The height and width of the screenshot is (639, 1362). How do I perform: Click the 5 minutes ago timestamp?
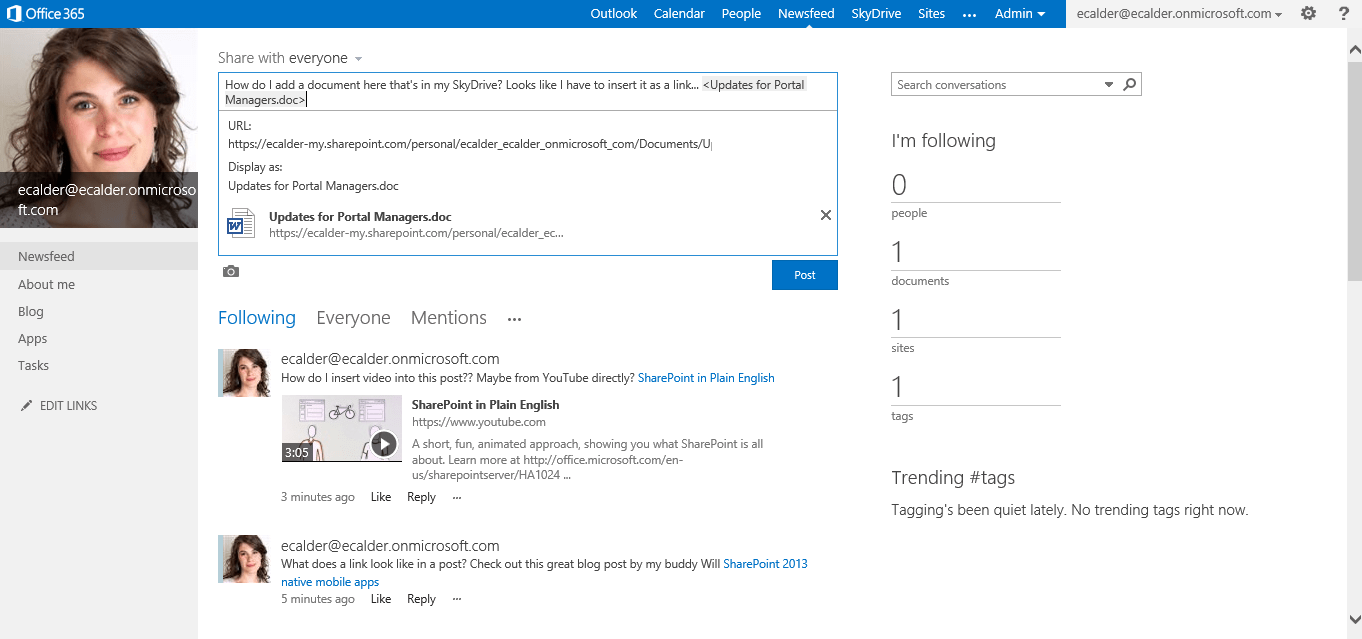[318, 599]
